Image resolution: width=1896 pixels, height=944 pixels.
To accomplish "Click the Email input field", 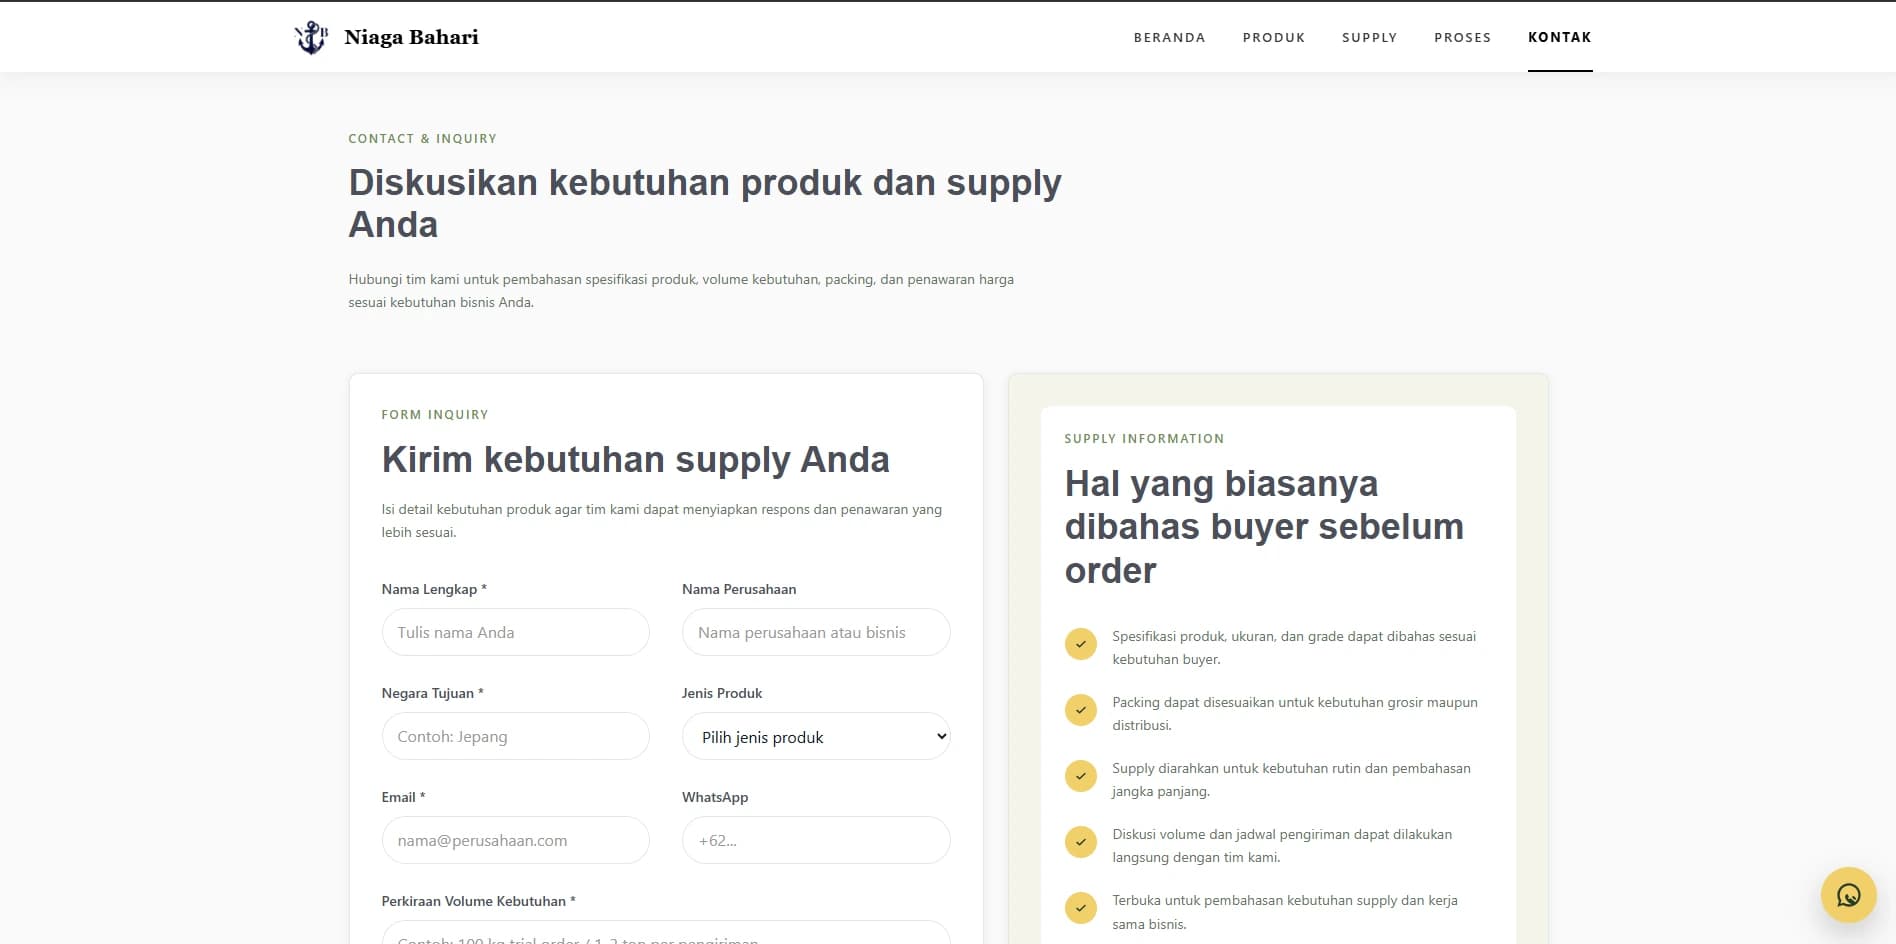I will (x=515, y=840).
